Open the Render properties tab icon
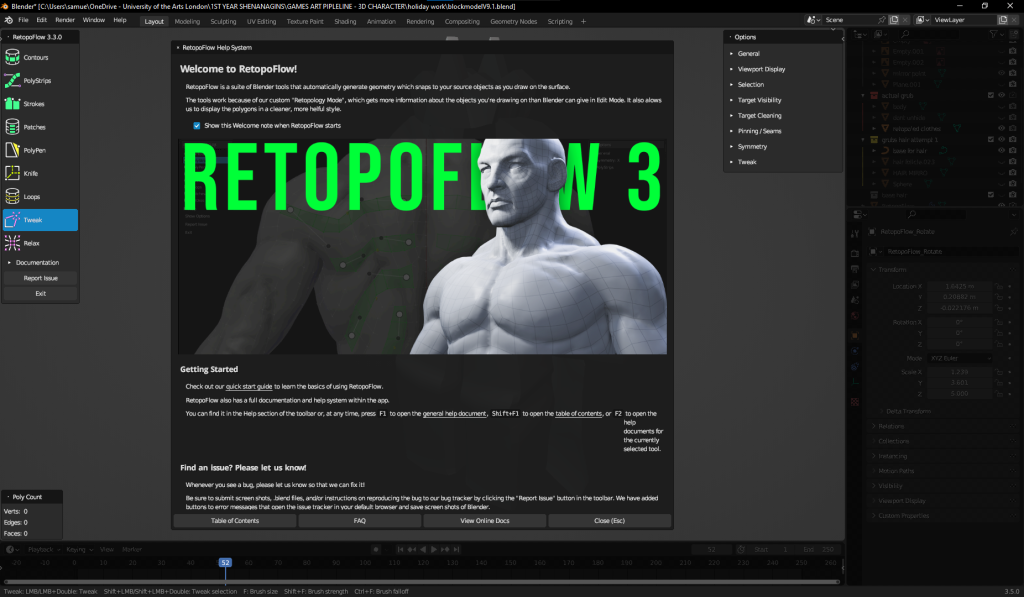 [x=855, y=253]
